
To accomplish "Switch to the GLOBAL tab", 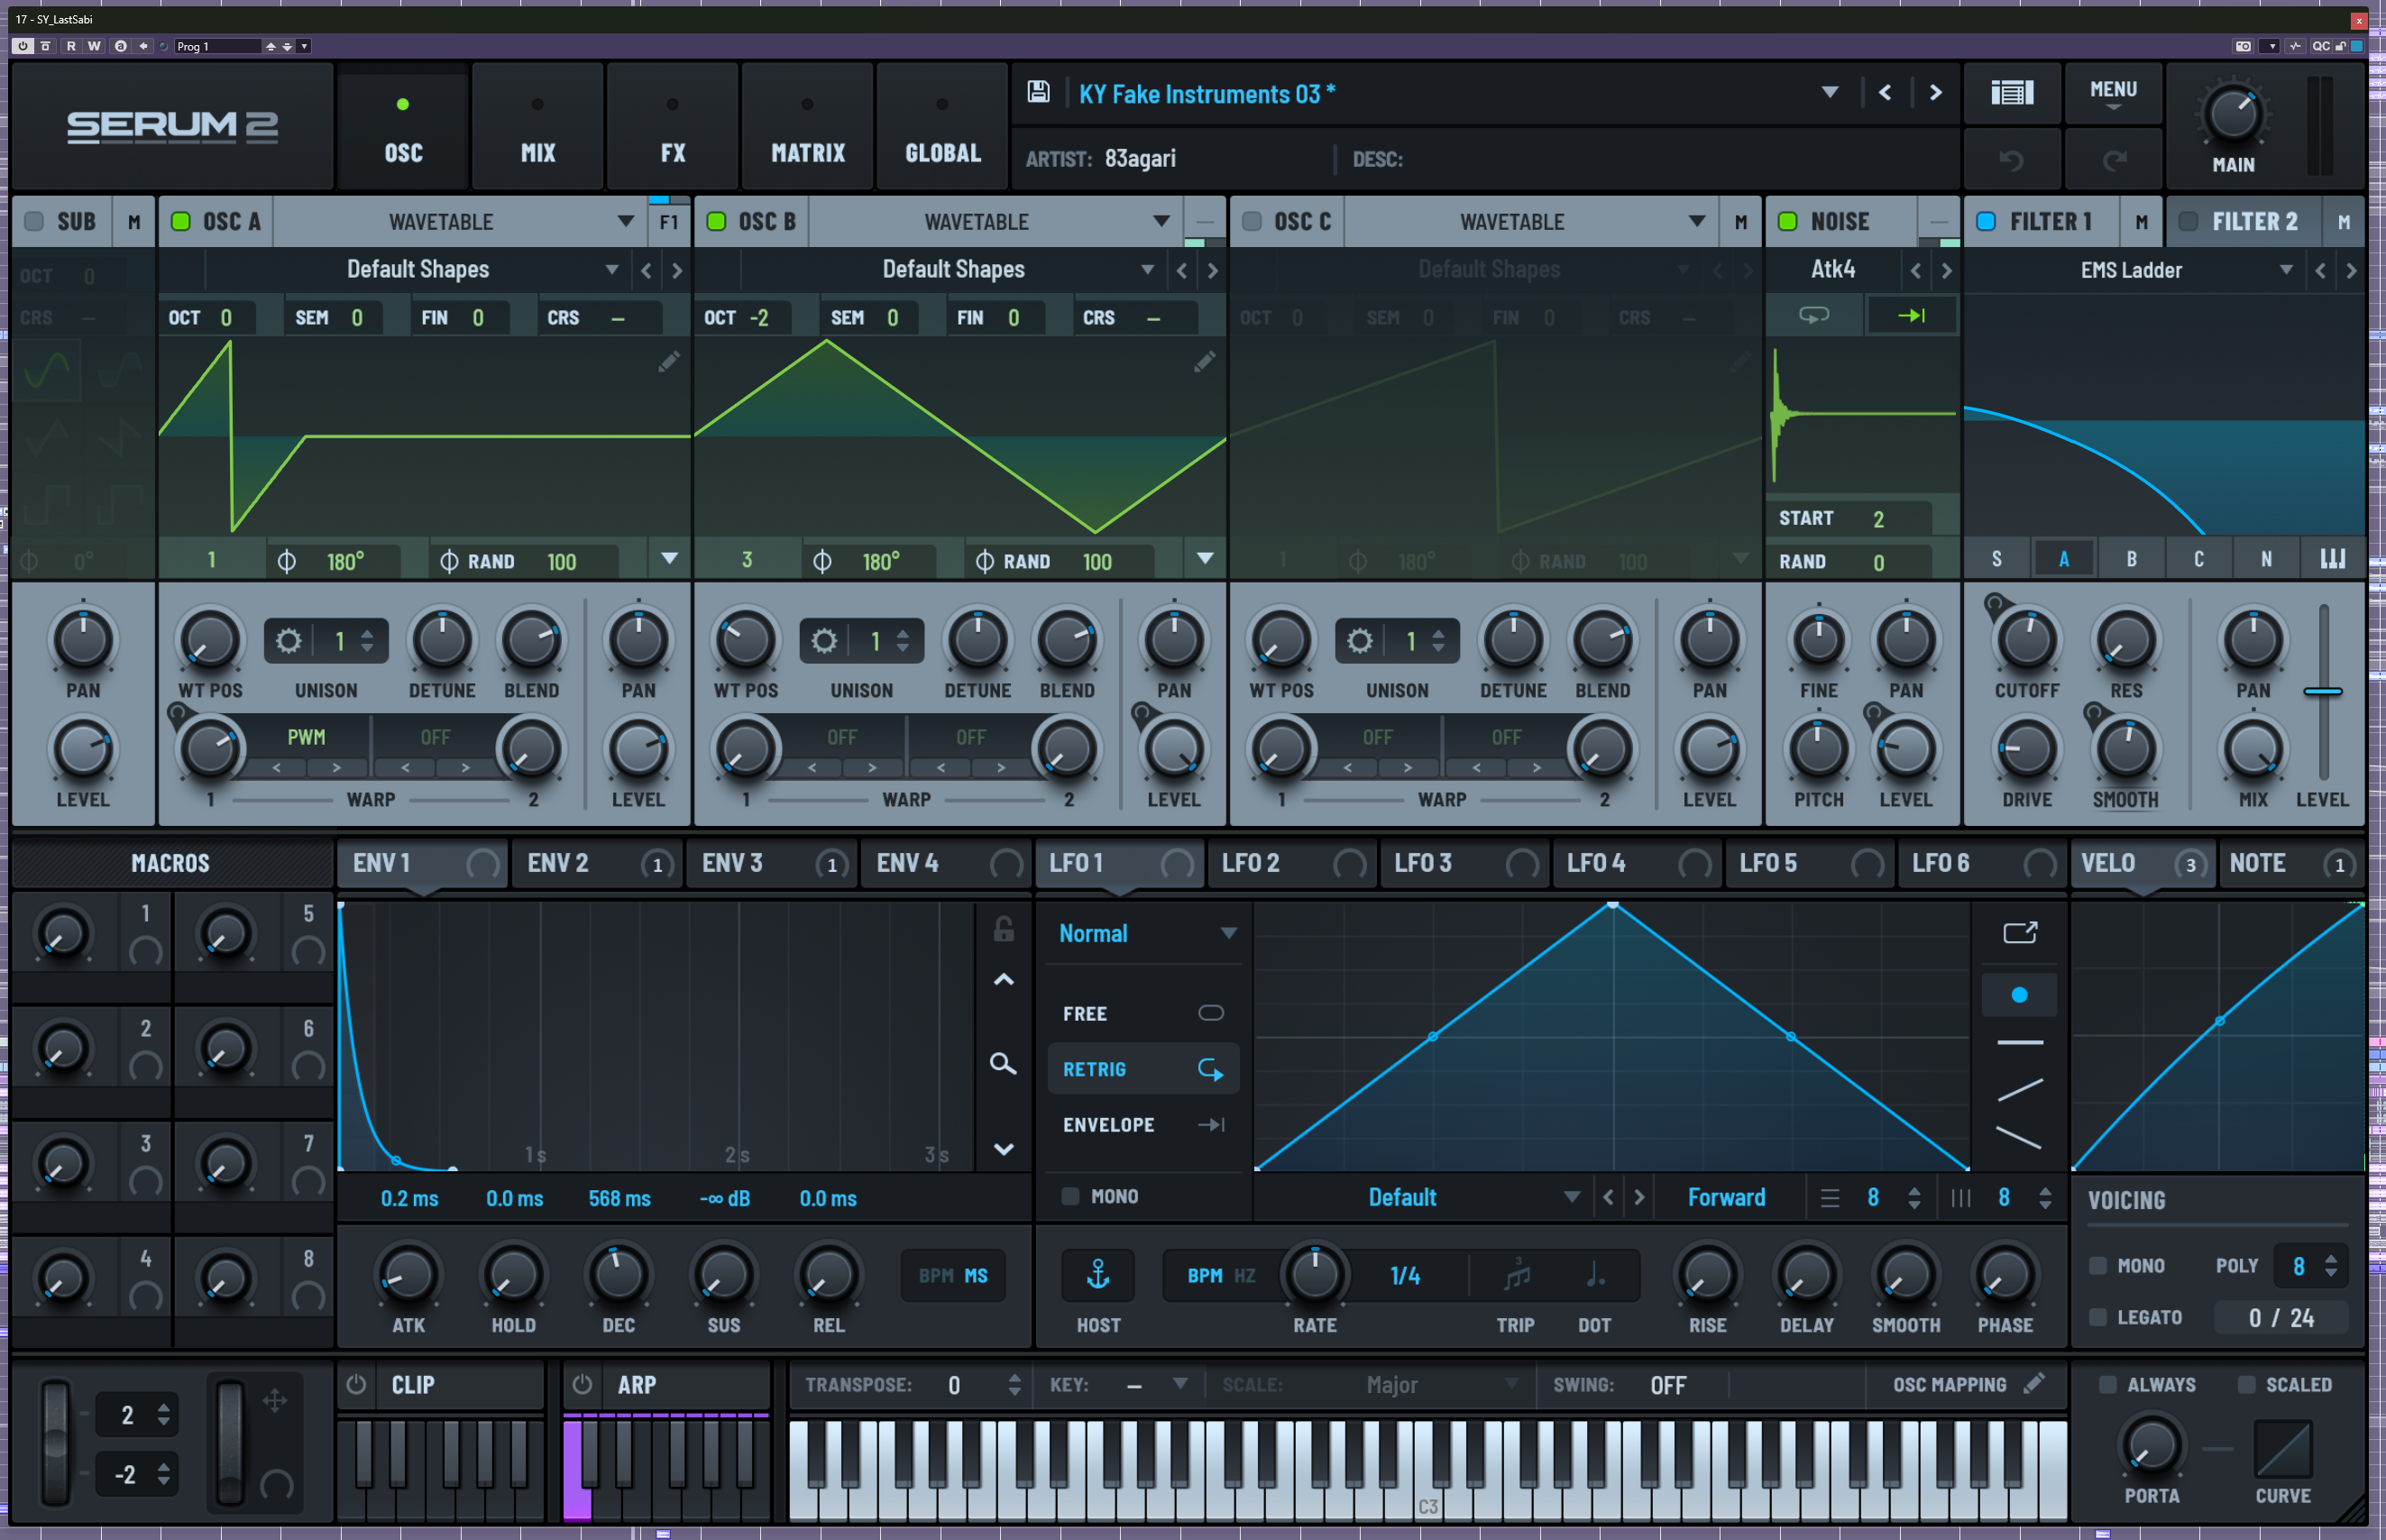I will pyautogui.click(x=942, y=128).
